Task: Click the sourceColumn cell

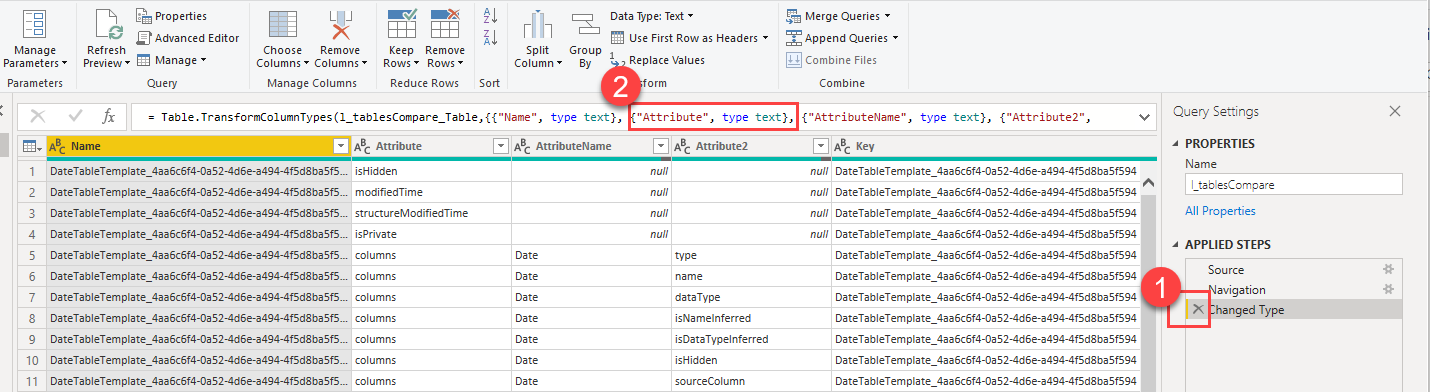Action: (751, 381)
